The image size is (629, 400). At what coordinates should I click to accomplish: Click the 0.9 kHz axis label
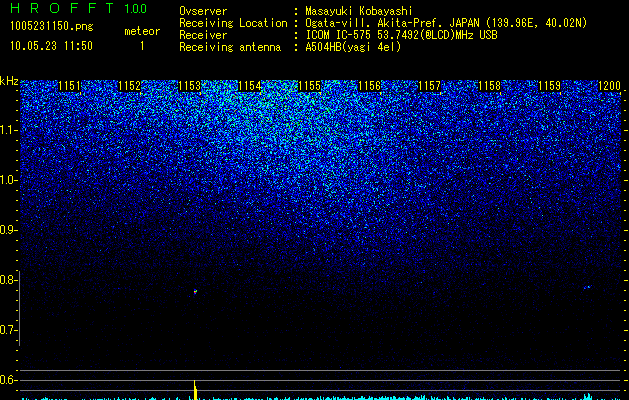coord(8,230)
